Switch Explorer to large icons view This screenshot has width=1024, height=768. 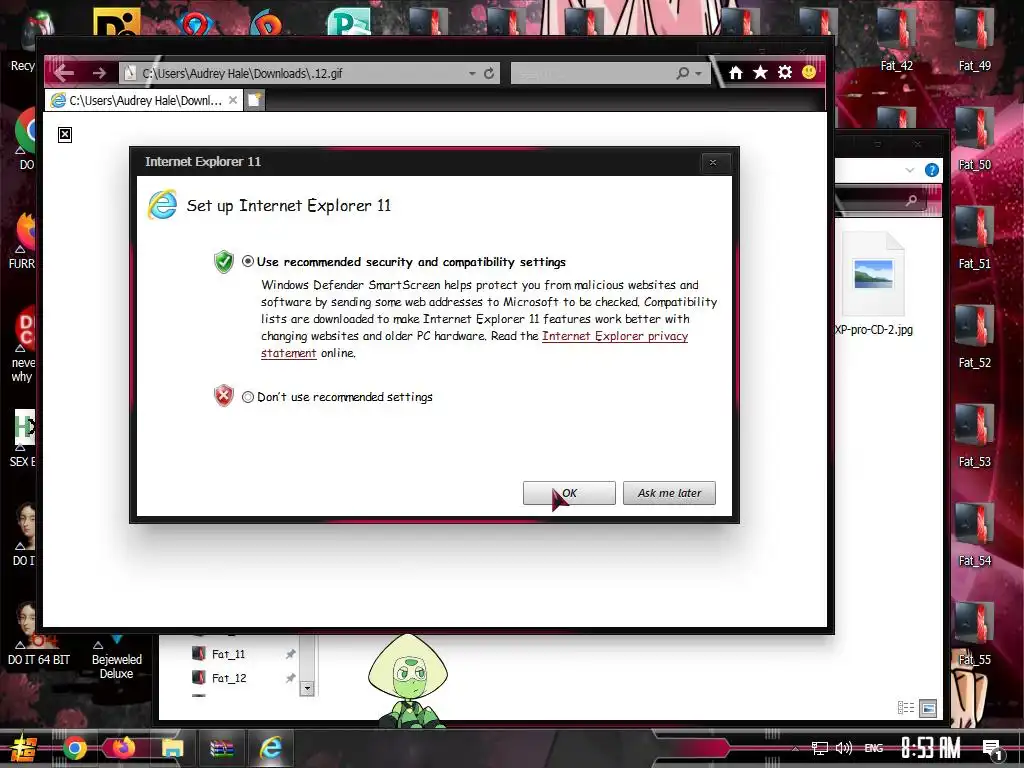pos(928,707)
